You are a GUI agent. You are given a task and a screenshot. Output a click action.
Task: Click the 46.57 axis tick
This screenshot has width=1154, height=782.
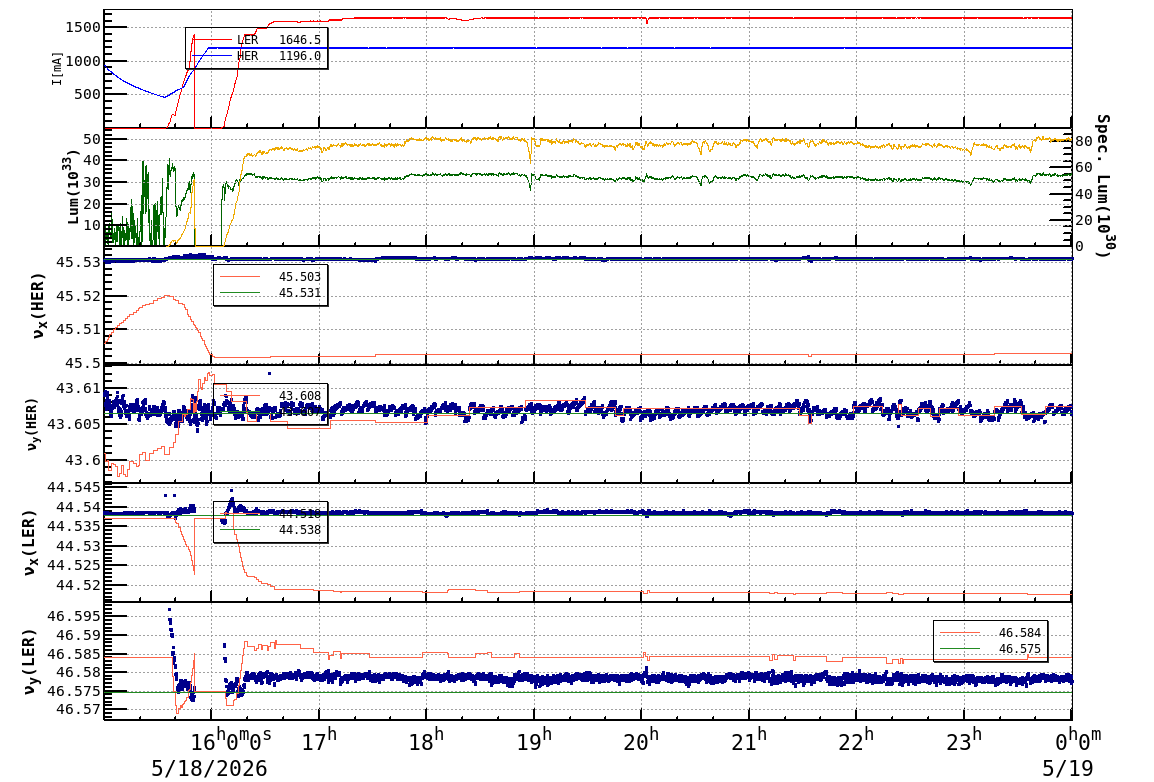click(x=78, y=710)
